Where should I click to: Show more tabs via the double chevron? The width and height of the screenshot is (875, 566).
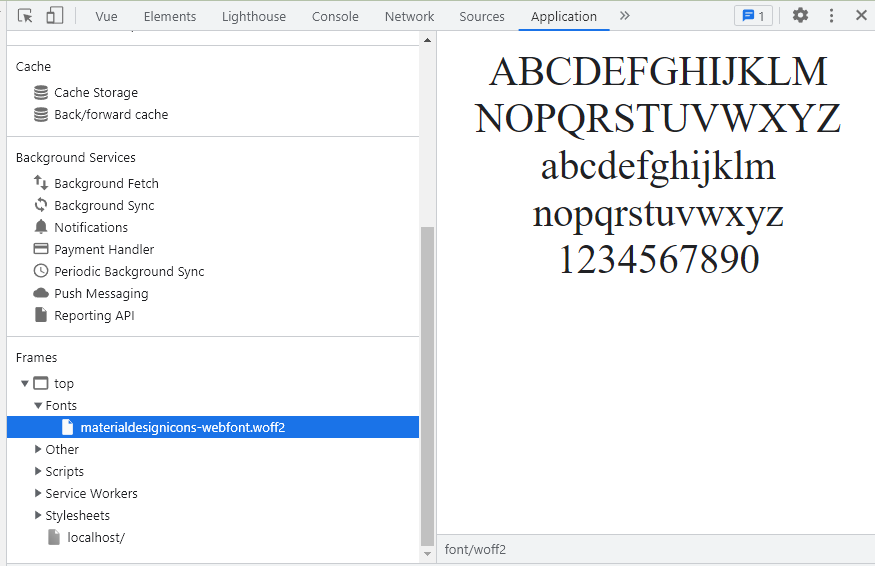[624, 16]
